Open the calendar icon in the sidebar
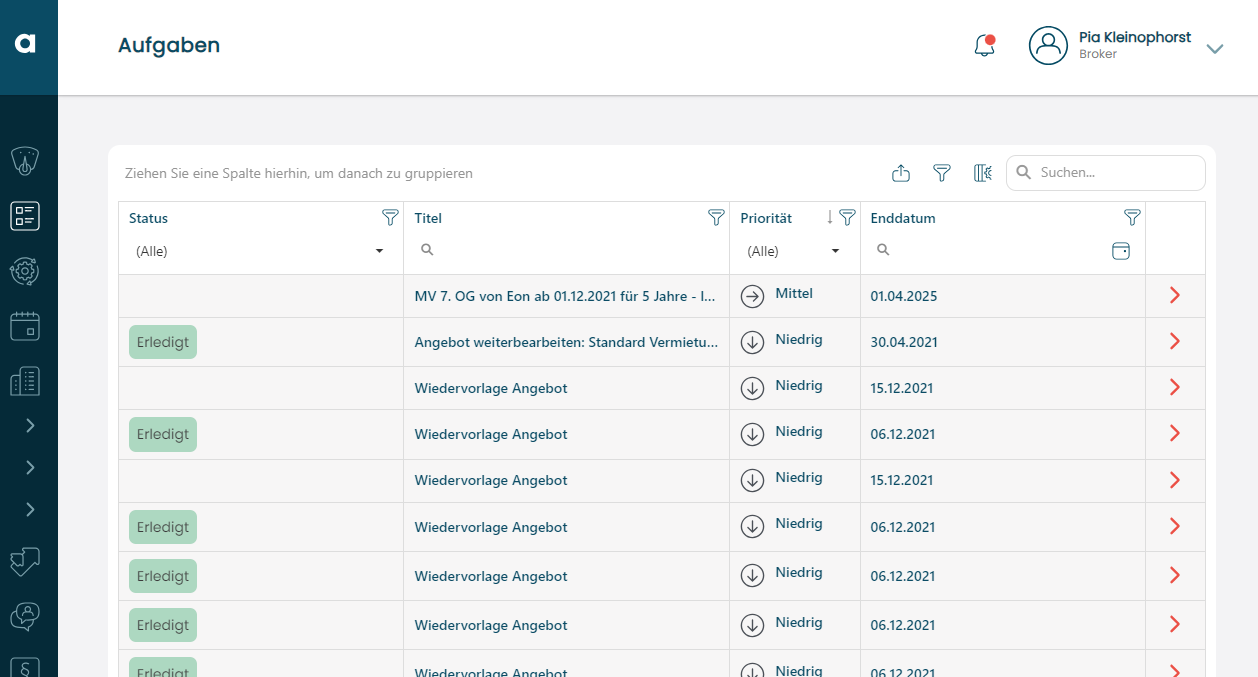The image size is (1258, 677). point(25,326)
